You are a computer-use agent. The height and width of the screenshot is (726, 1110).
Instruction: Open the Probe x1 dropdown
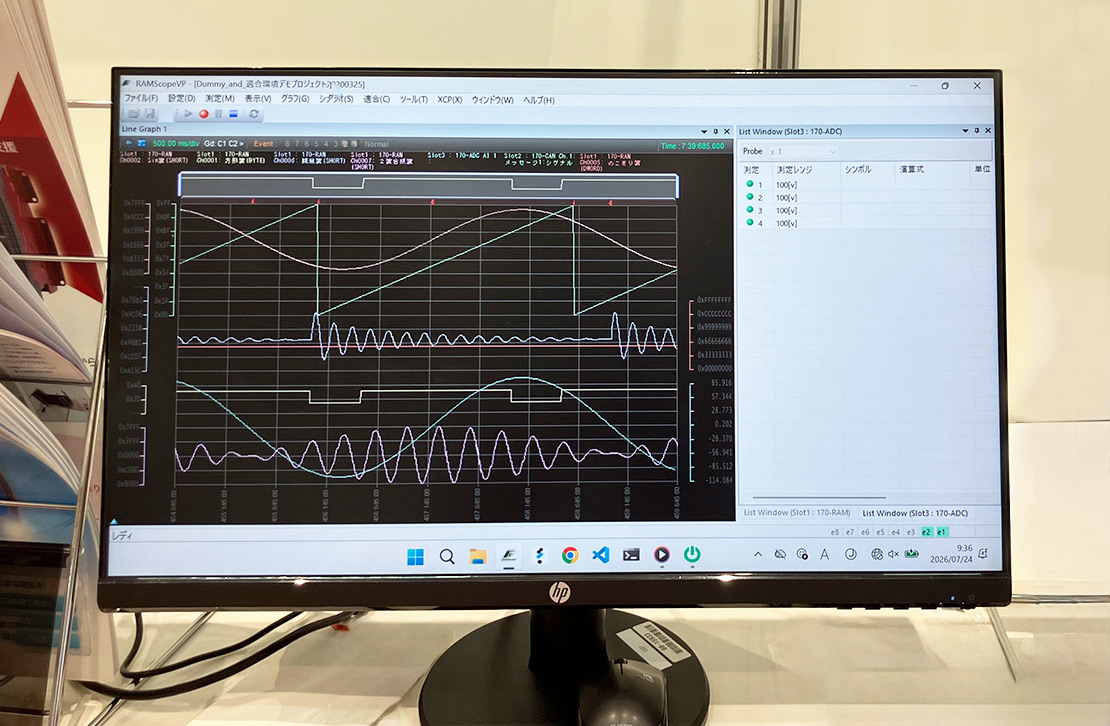click(803, 151)
